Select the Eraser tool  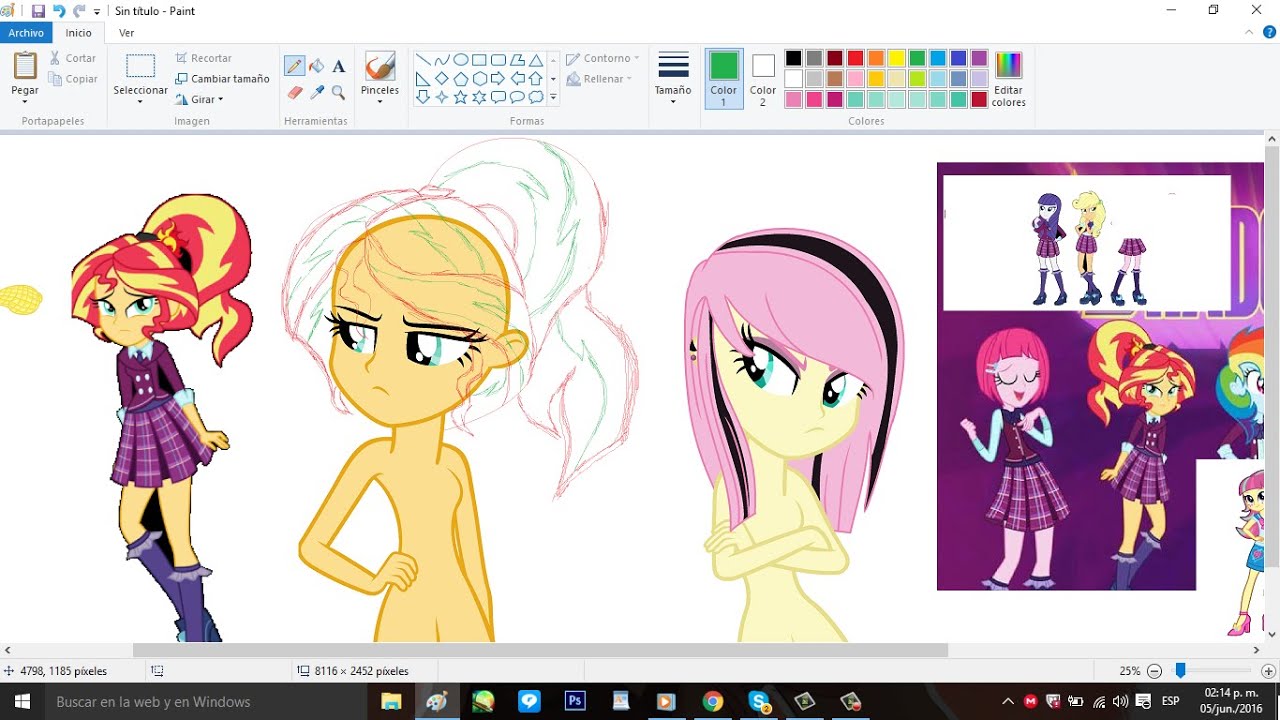click(294, 92)
